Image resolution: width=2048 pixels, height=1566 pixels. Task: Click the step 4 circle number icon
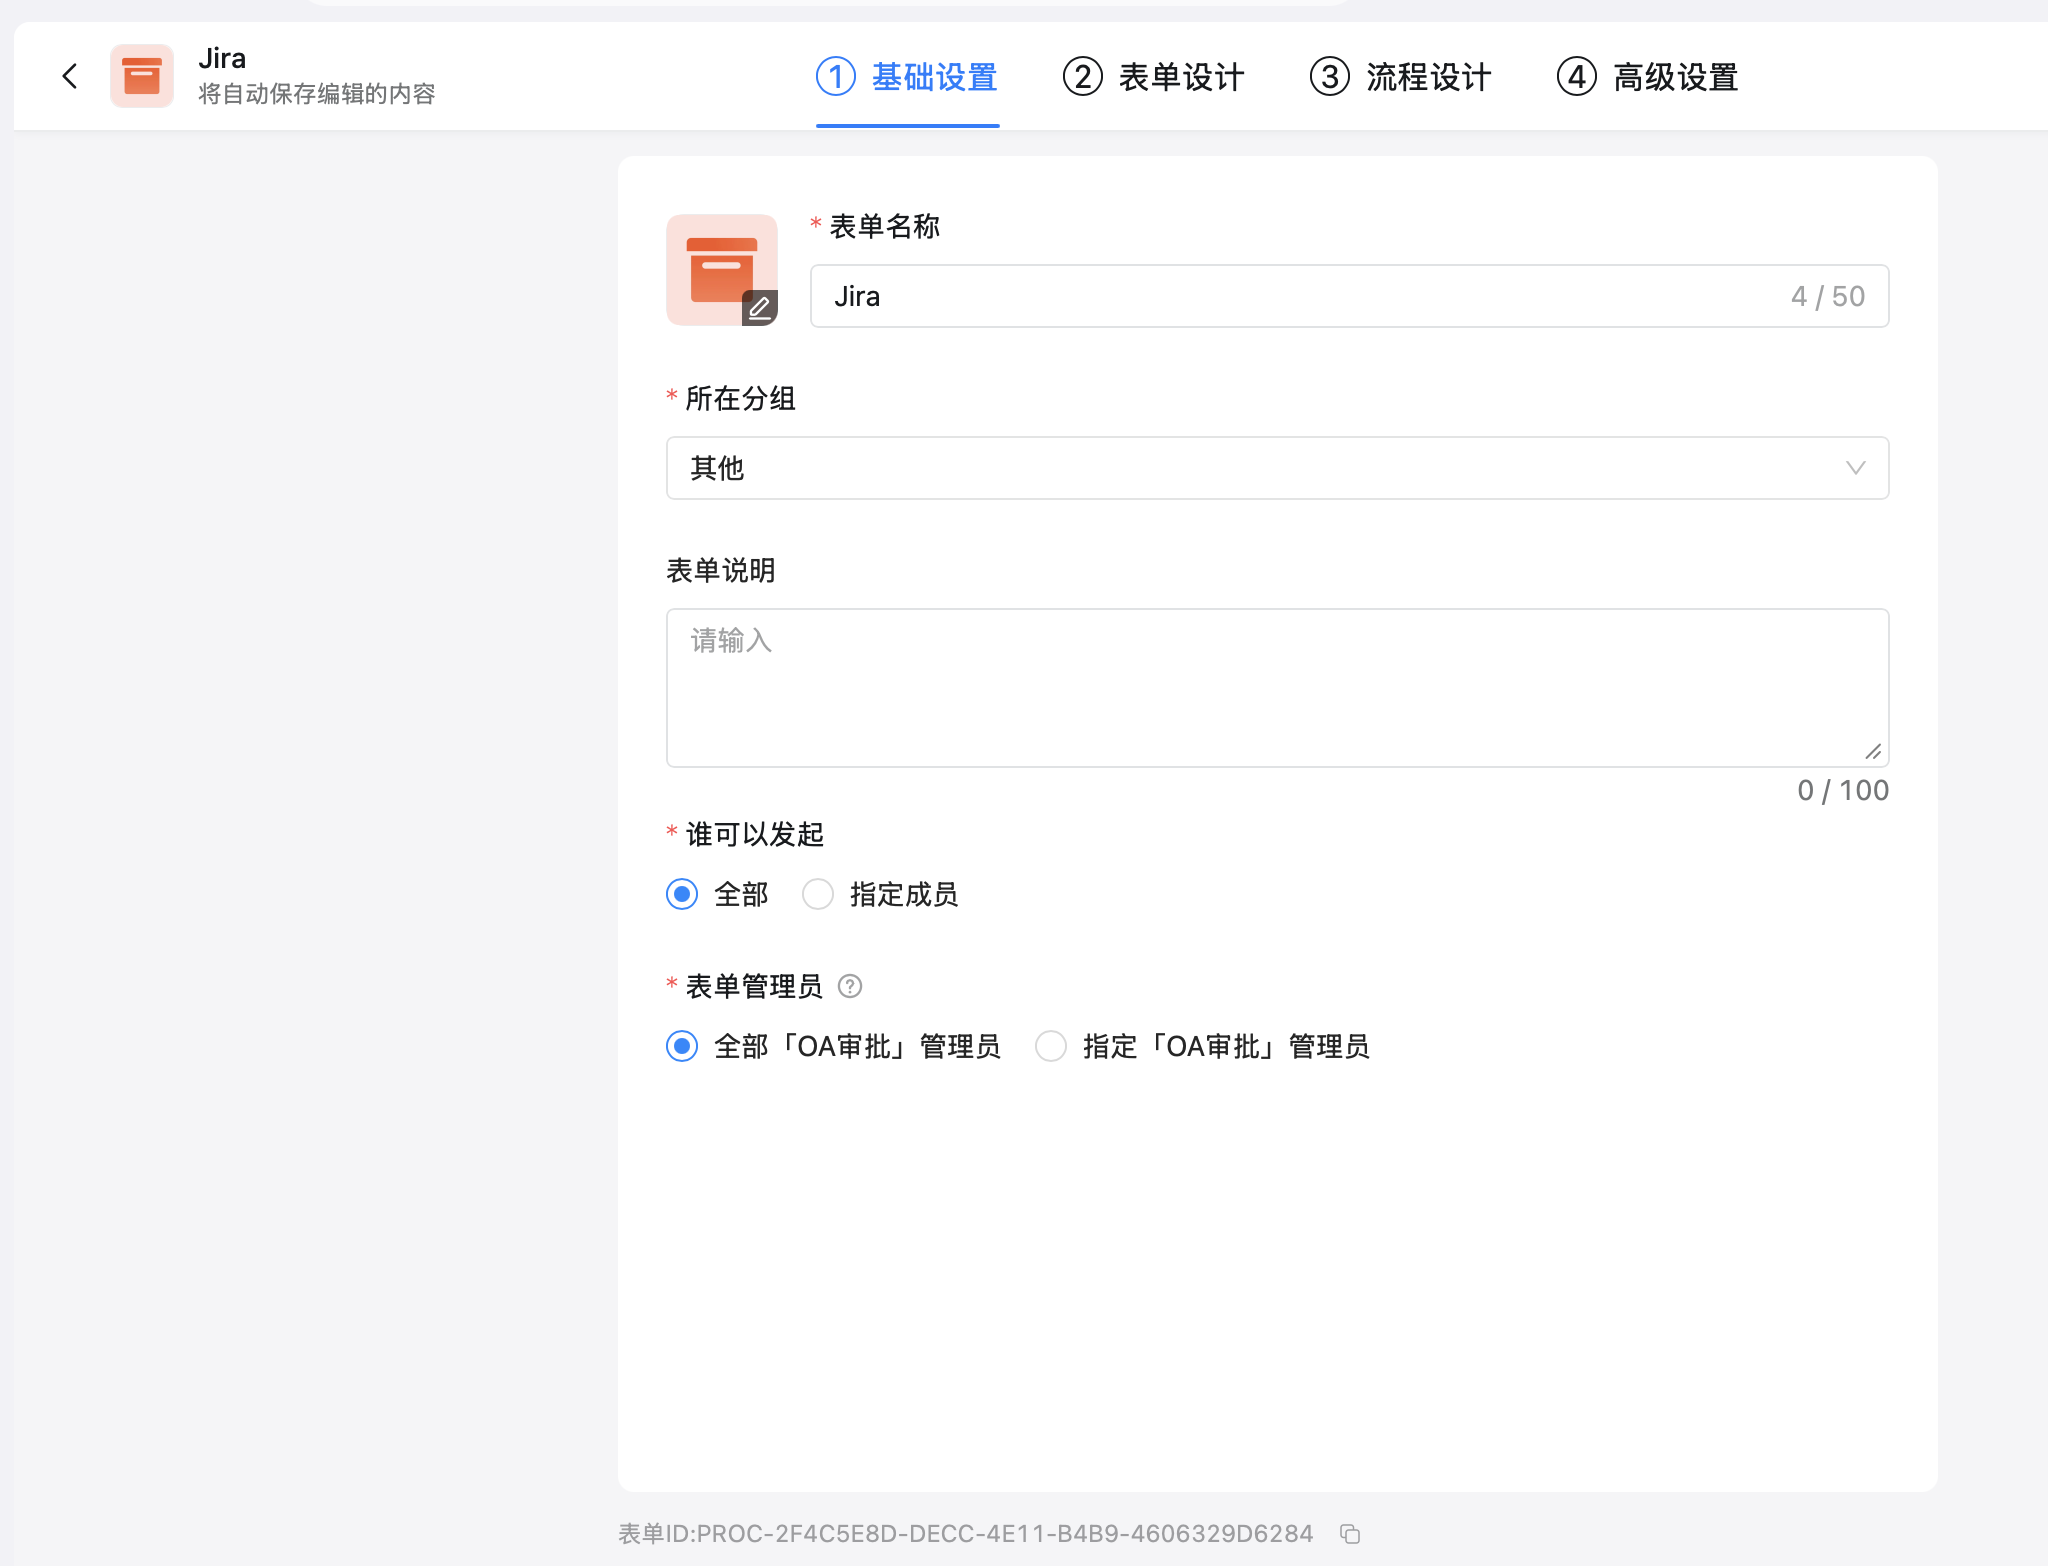[1577, 77]
